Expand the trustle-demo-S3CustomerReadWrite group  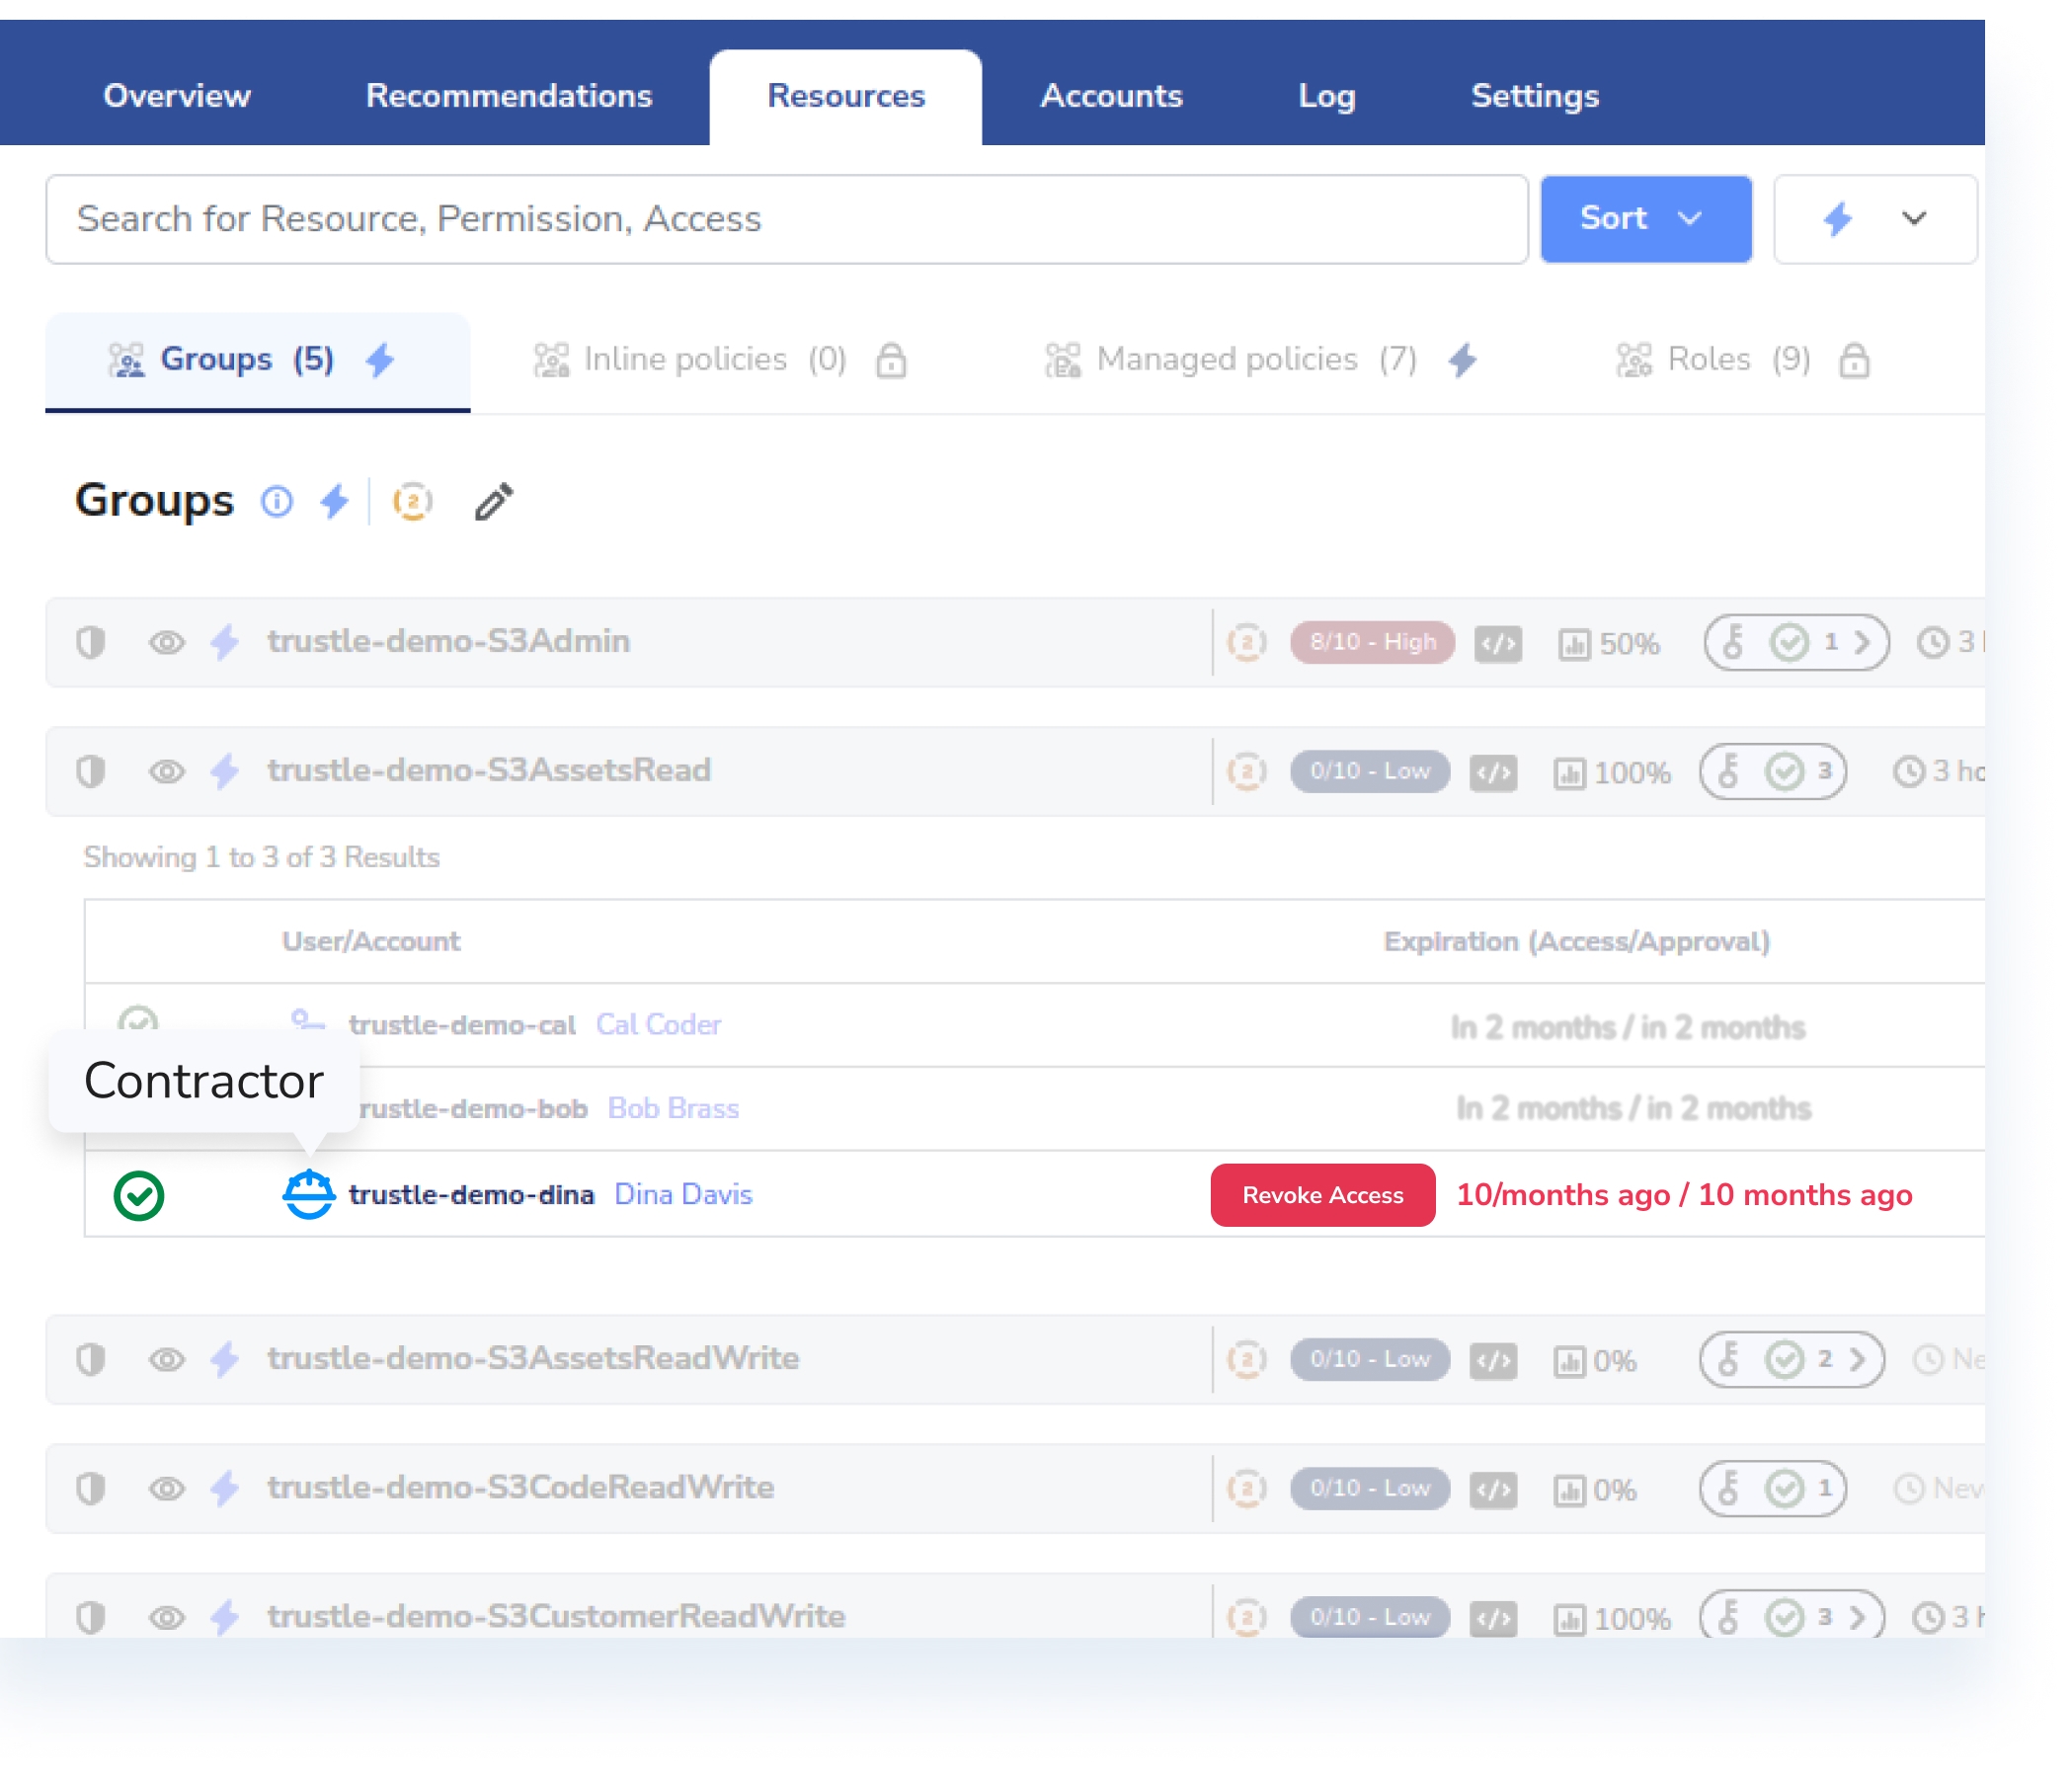coord(556,1617)
